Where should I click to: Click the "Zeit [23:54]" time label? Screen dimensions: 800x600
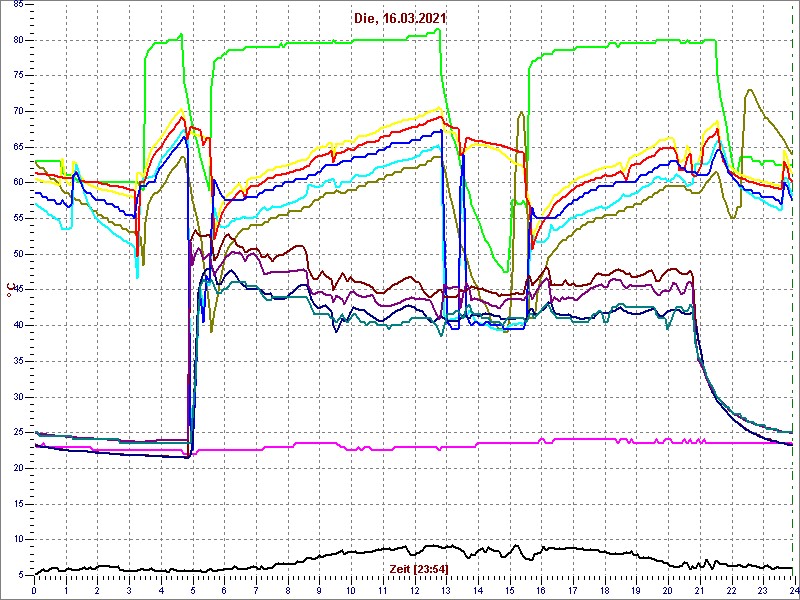click(419, 568)
